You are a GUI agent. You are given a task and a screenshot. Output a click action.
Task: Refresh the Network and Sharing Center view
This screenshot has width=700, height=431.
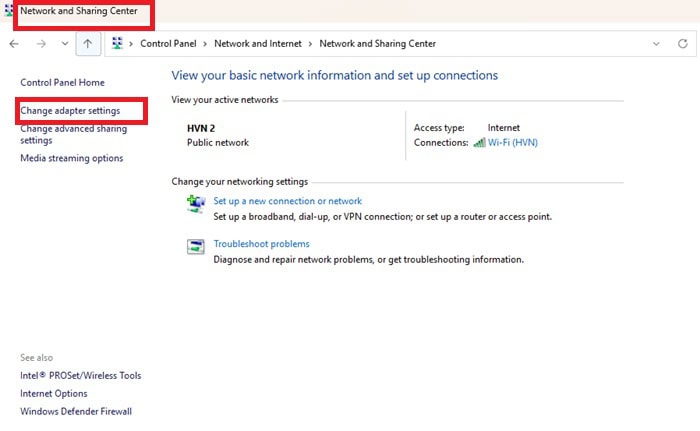[x=683, y=44]
